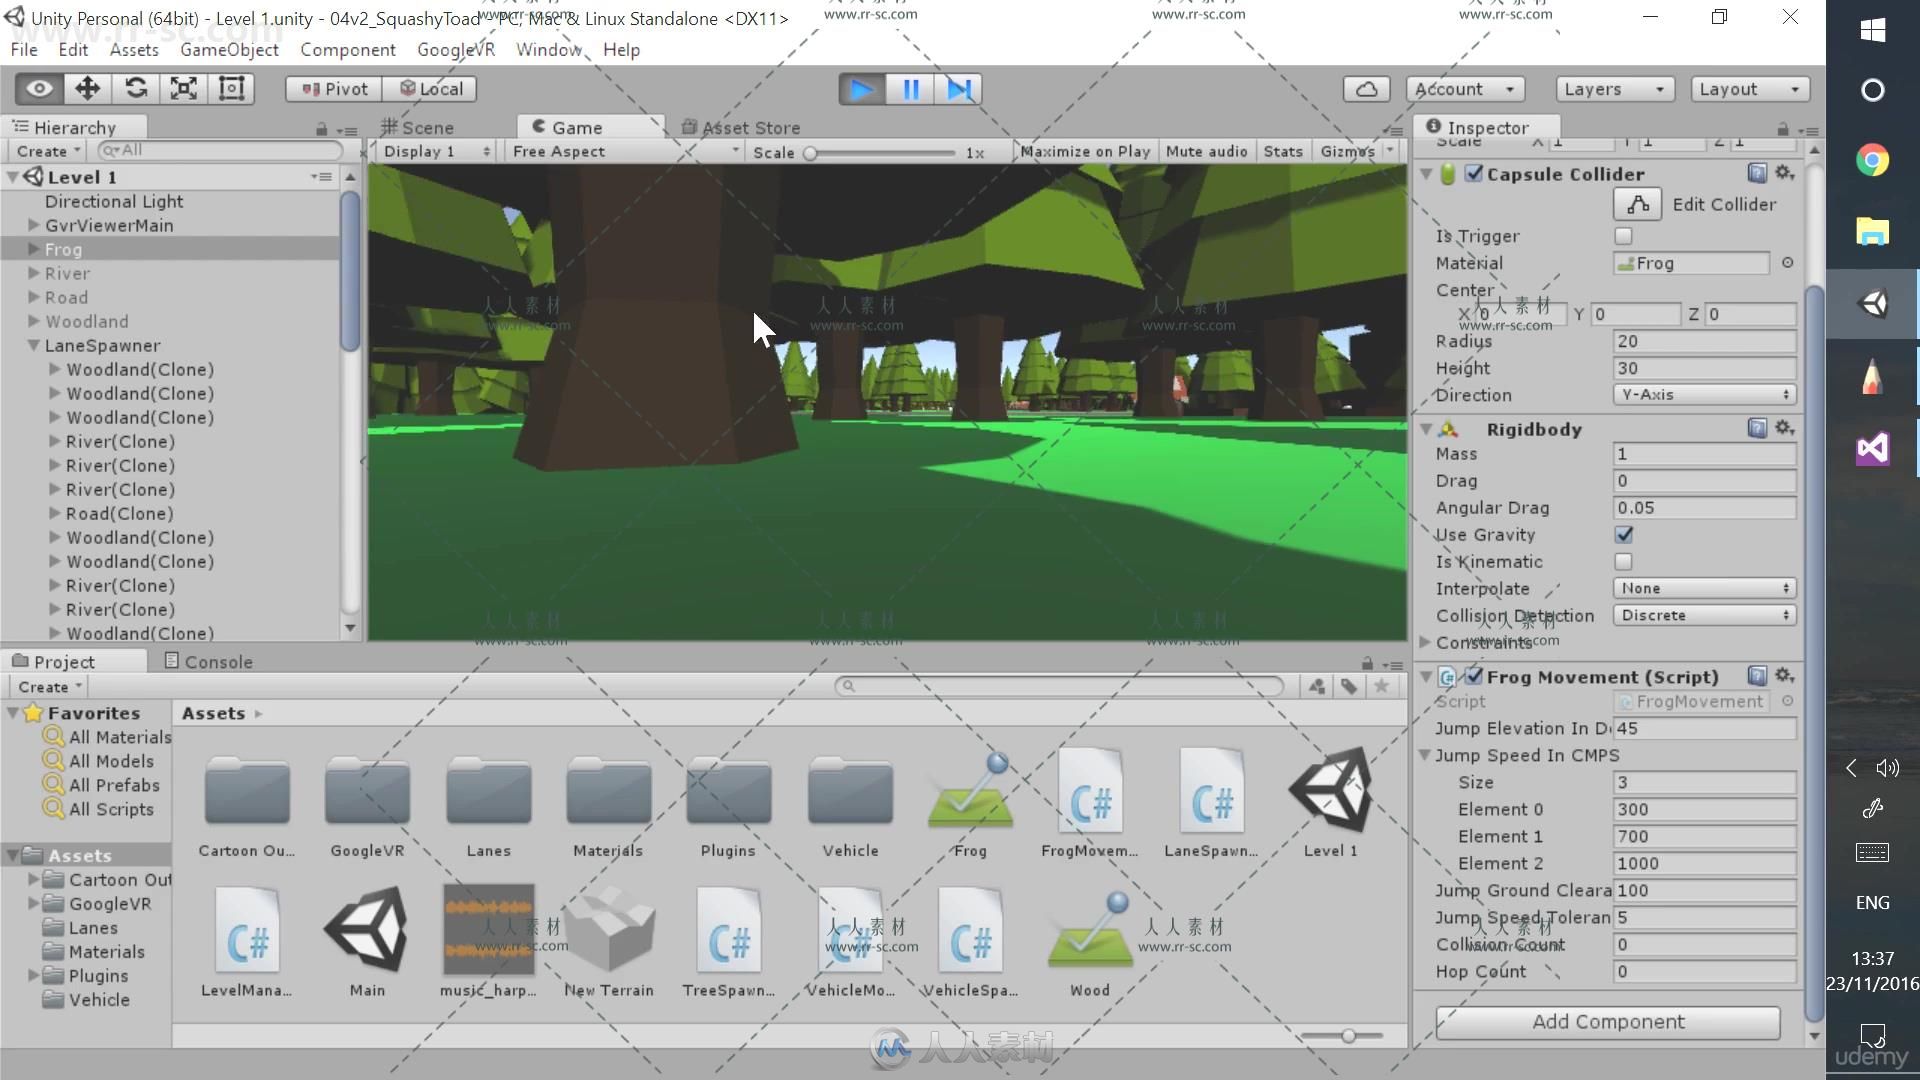Select the Scale tool icon
The height and width of the screenshot is (1080, 1920).
click(x=184, y=89)
